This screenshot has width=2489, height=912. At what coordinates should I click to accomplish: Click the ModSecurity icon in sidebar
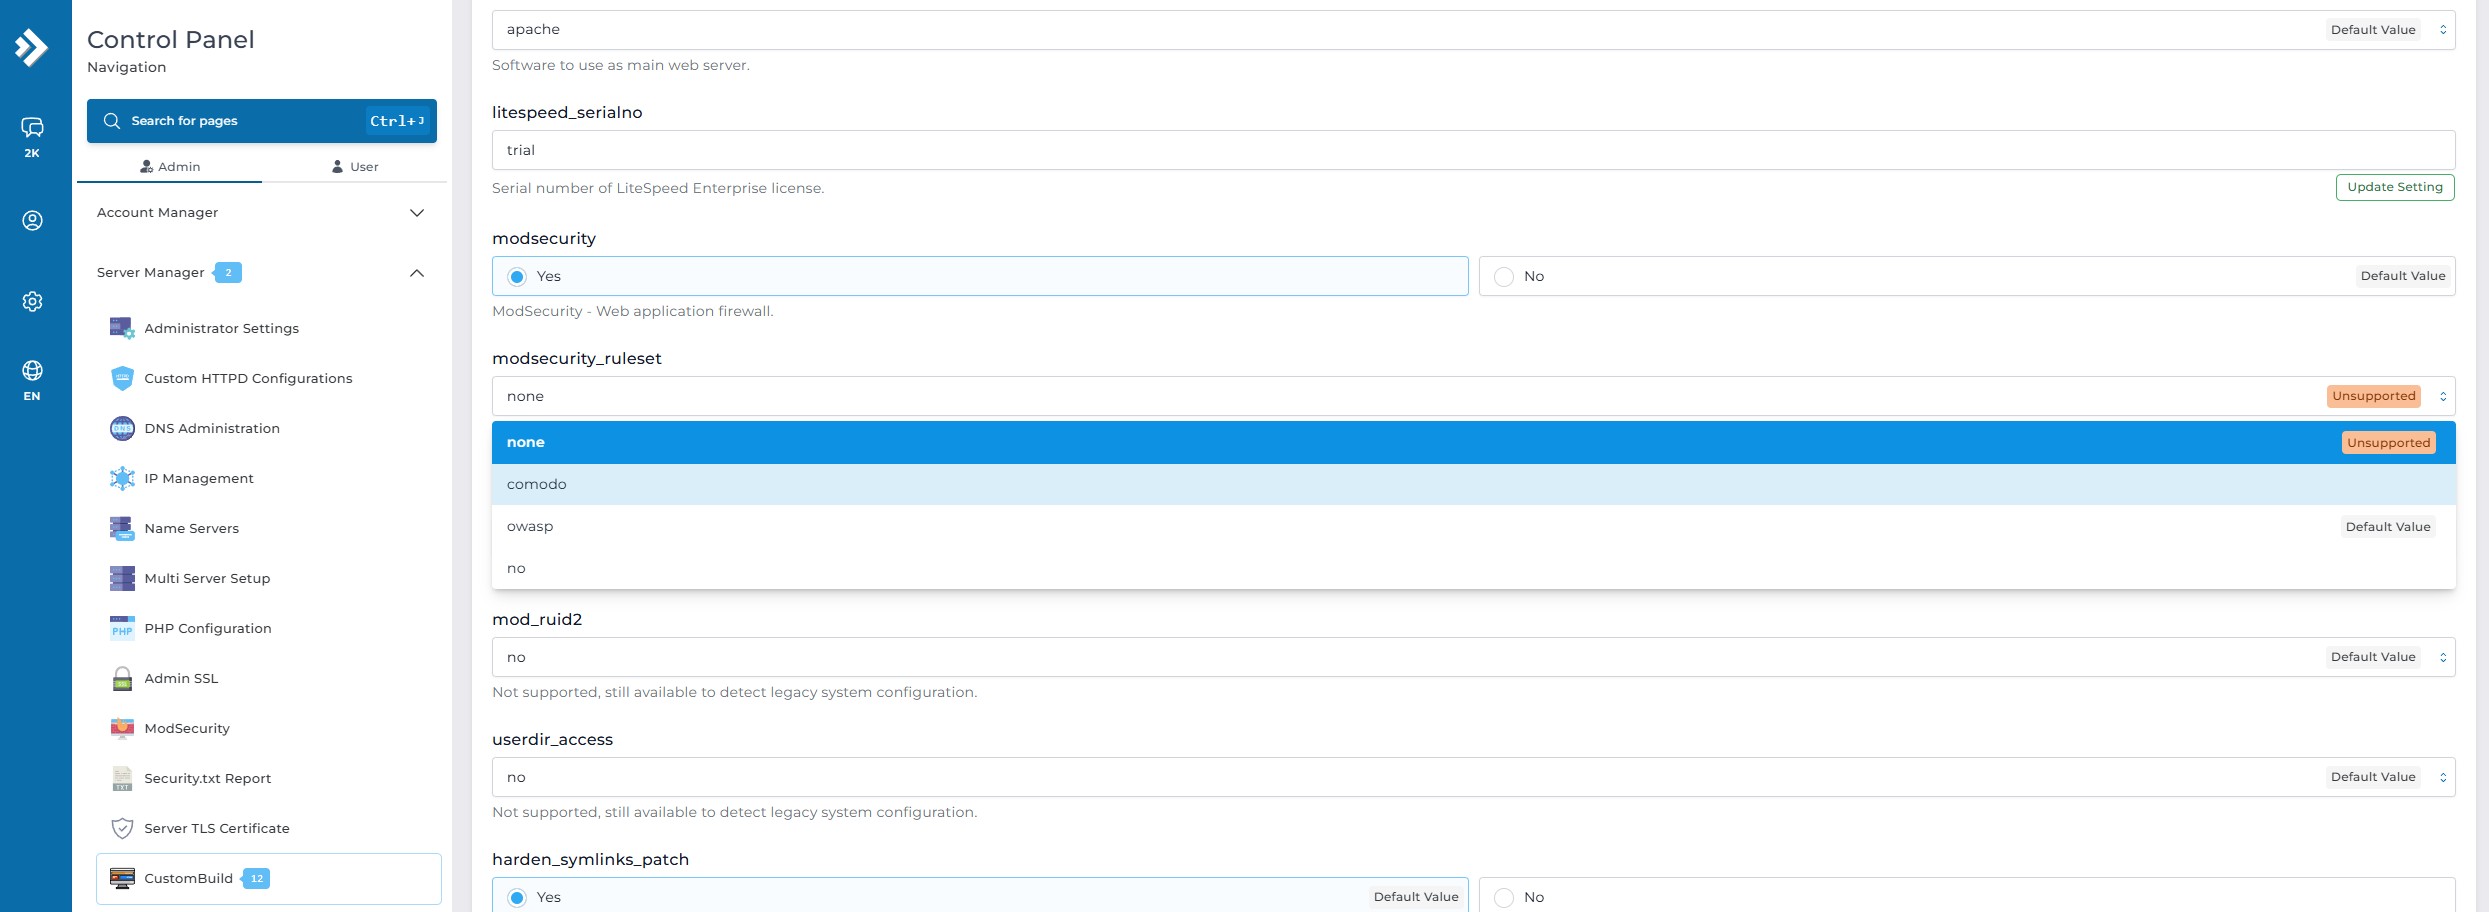(x=122, y=728)
